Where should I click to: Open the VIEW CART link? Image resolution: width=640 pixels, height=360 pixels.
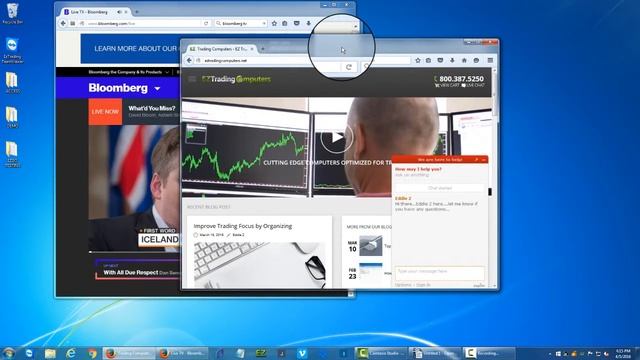pyautogui.click(x=447, y=85)
